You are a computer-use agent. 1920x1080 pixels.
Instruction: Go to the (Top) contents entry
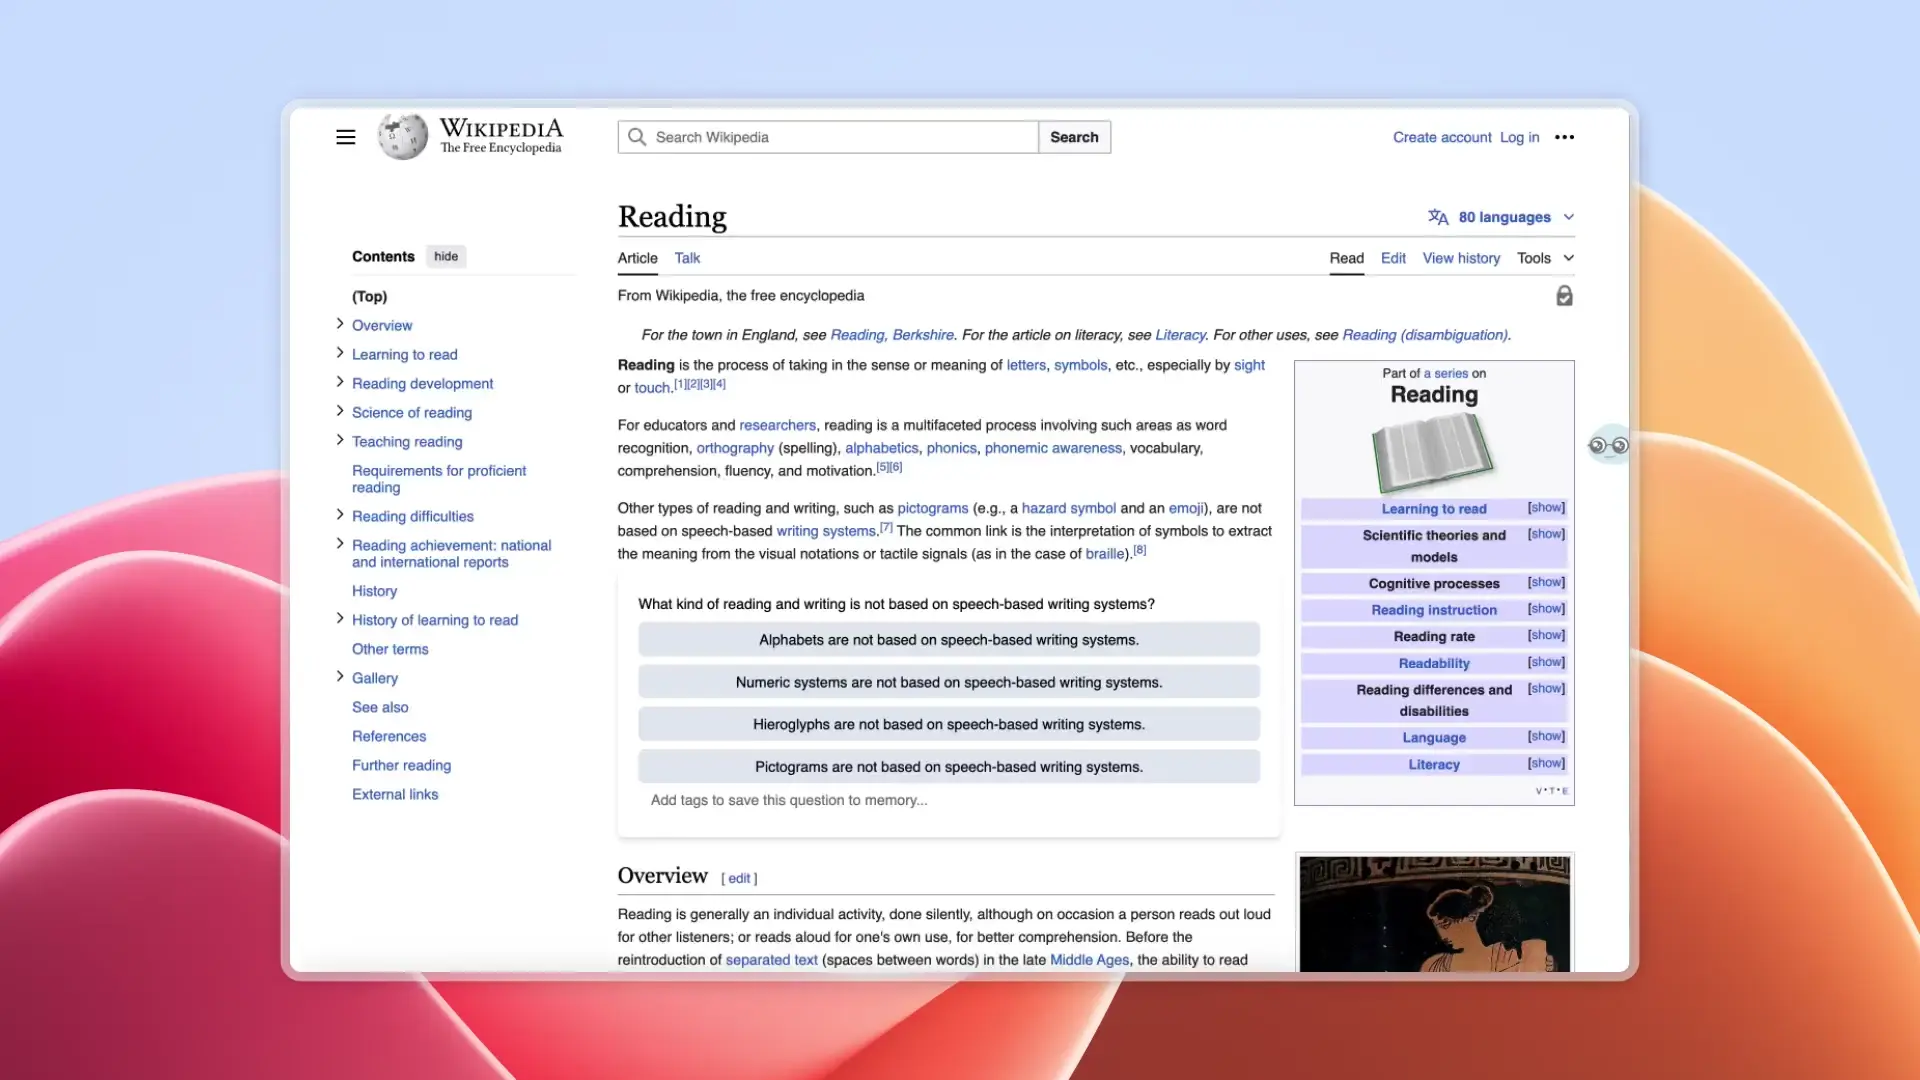[369, 296]
